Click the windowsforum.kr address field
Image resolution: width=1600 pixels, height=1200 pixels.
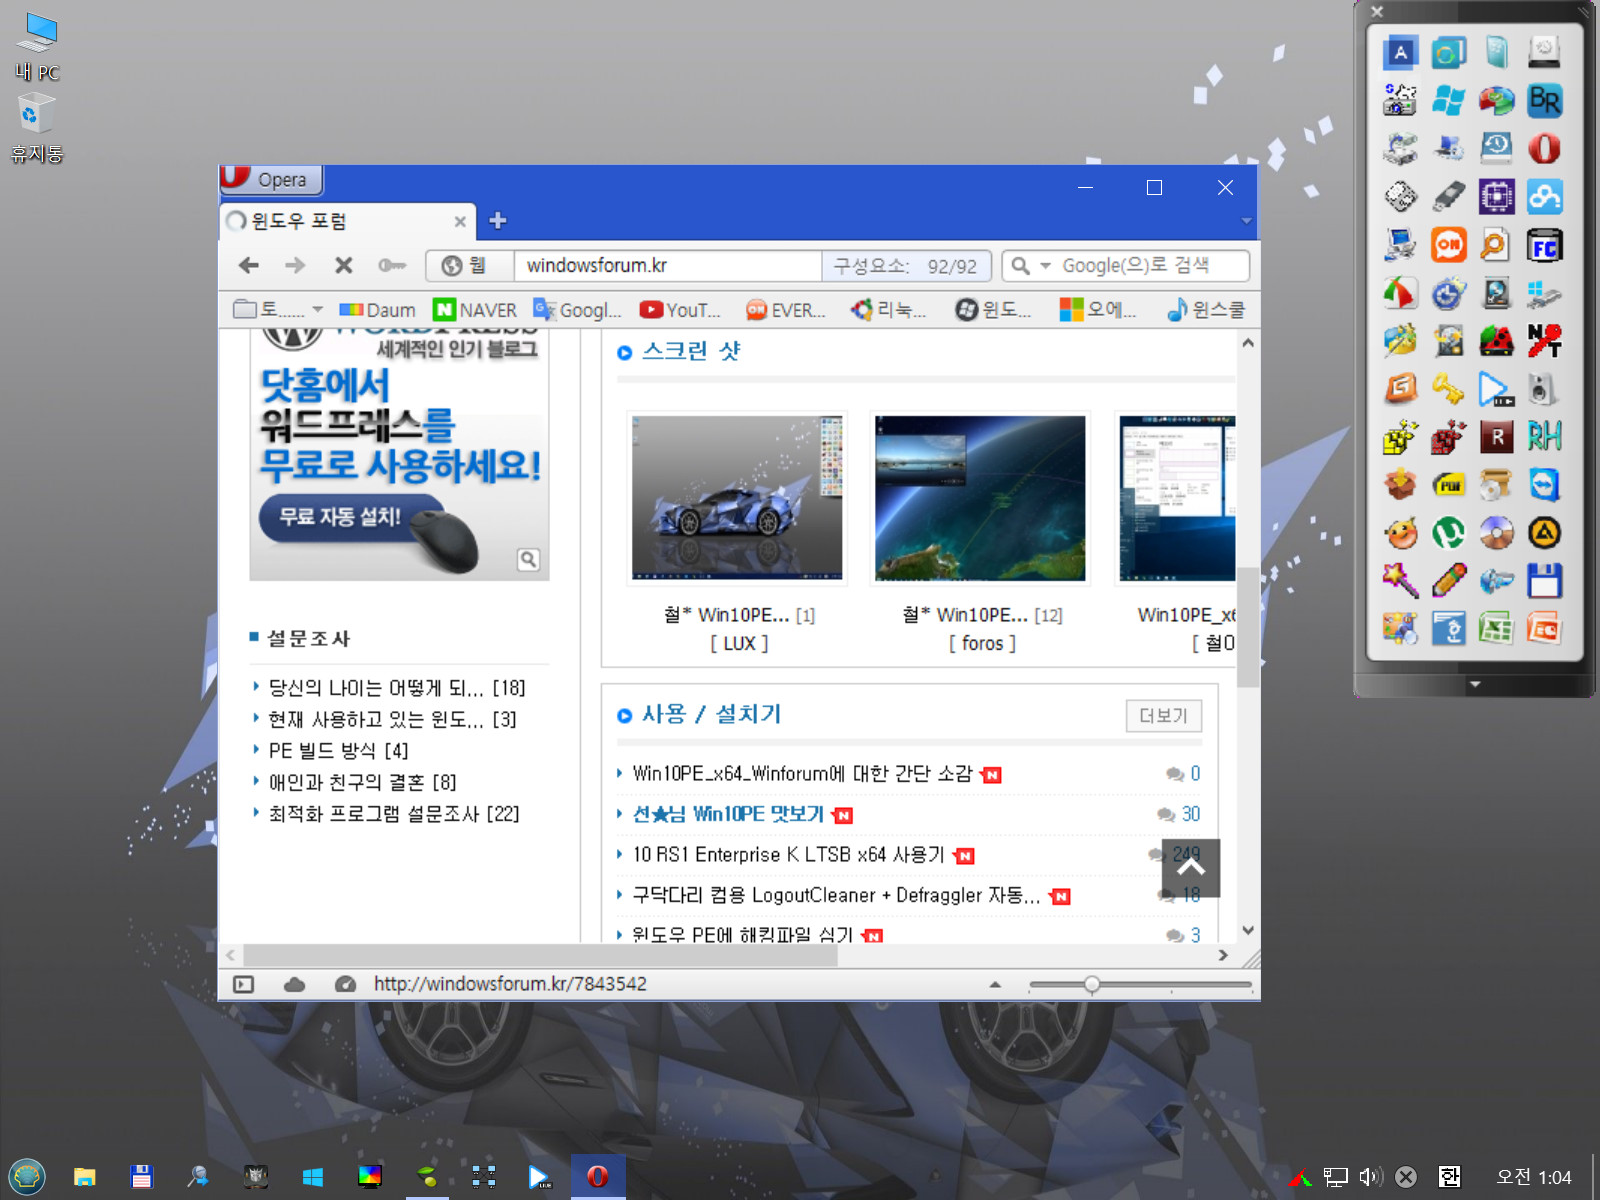click(x=668, y=266)
